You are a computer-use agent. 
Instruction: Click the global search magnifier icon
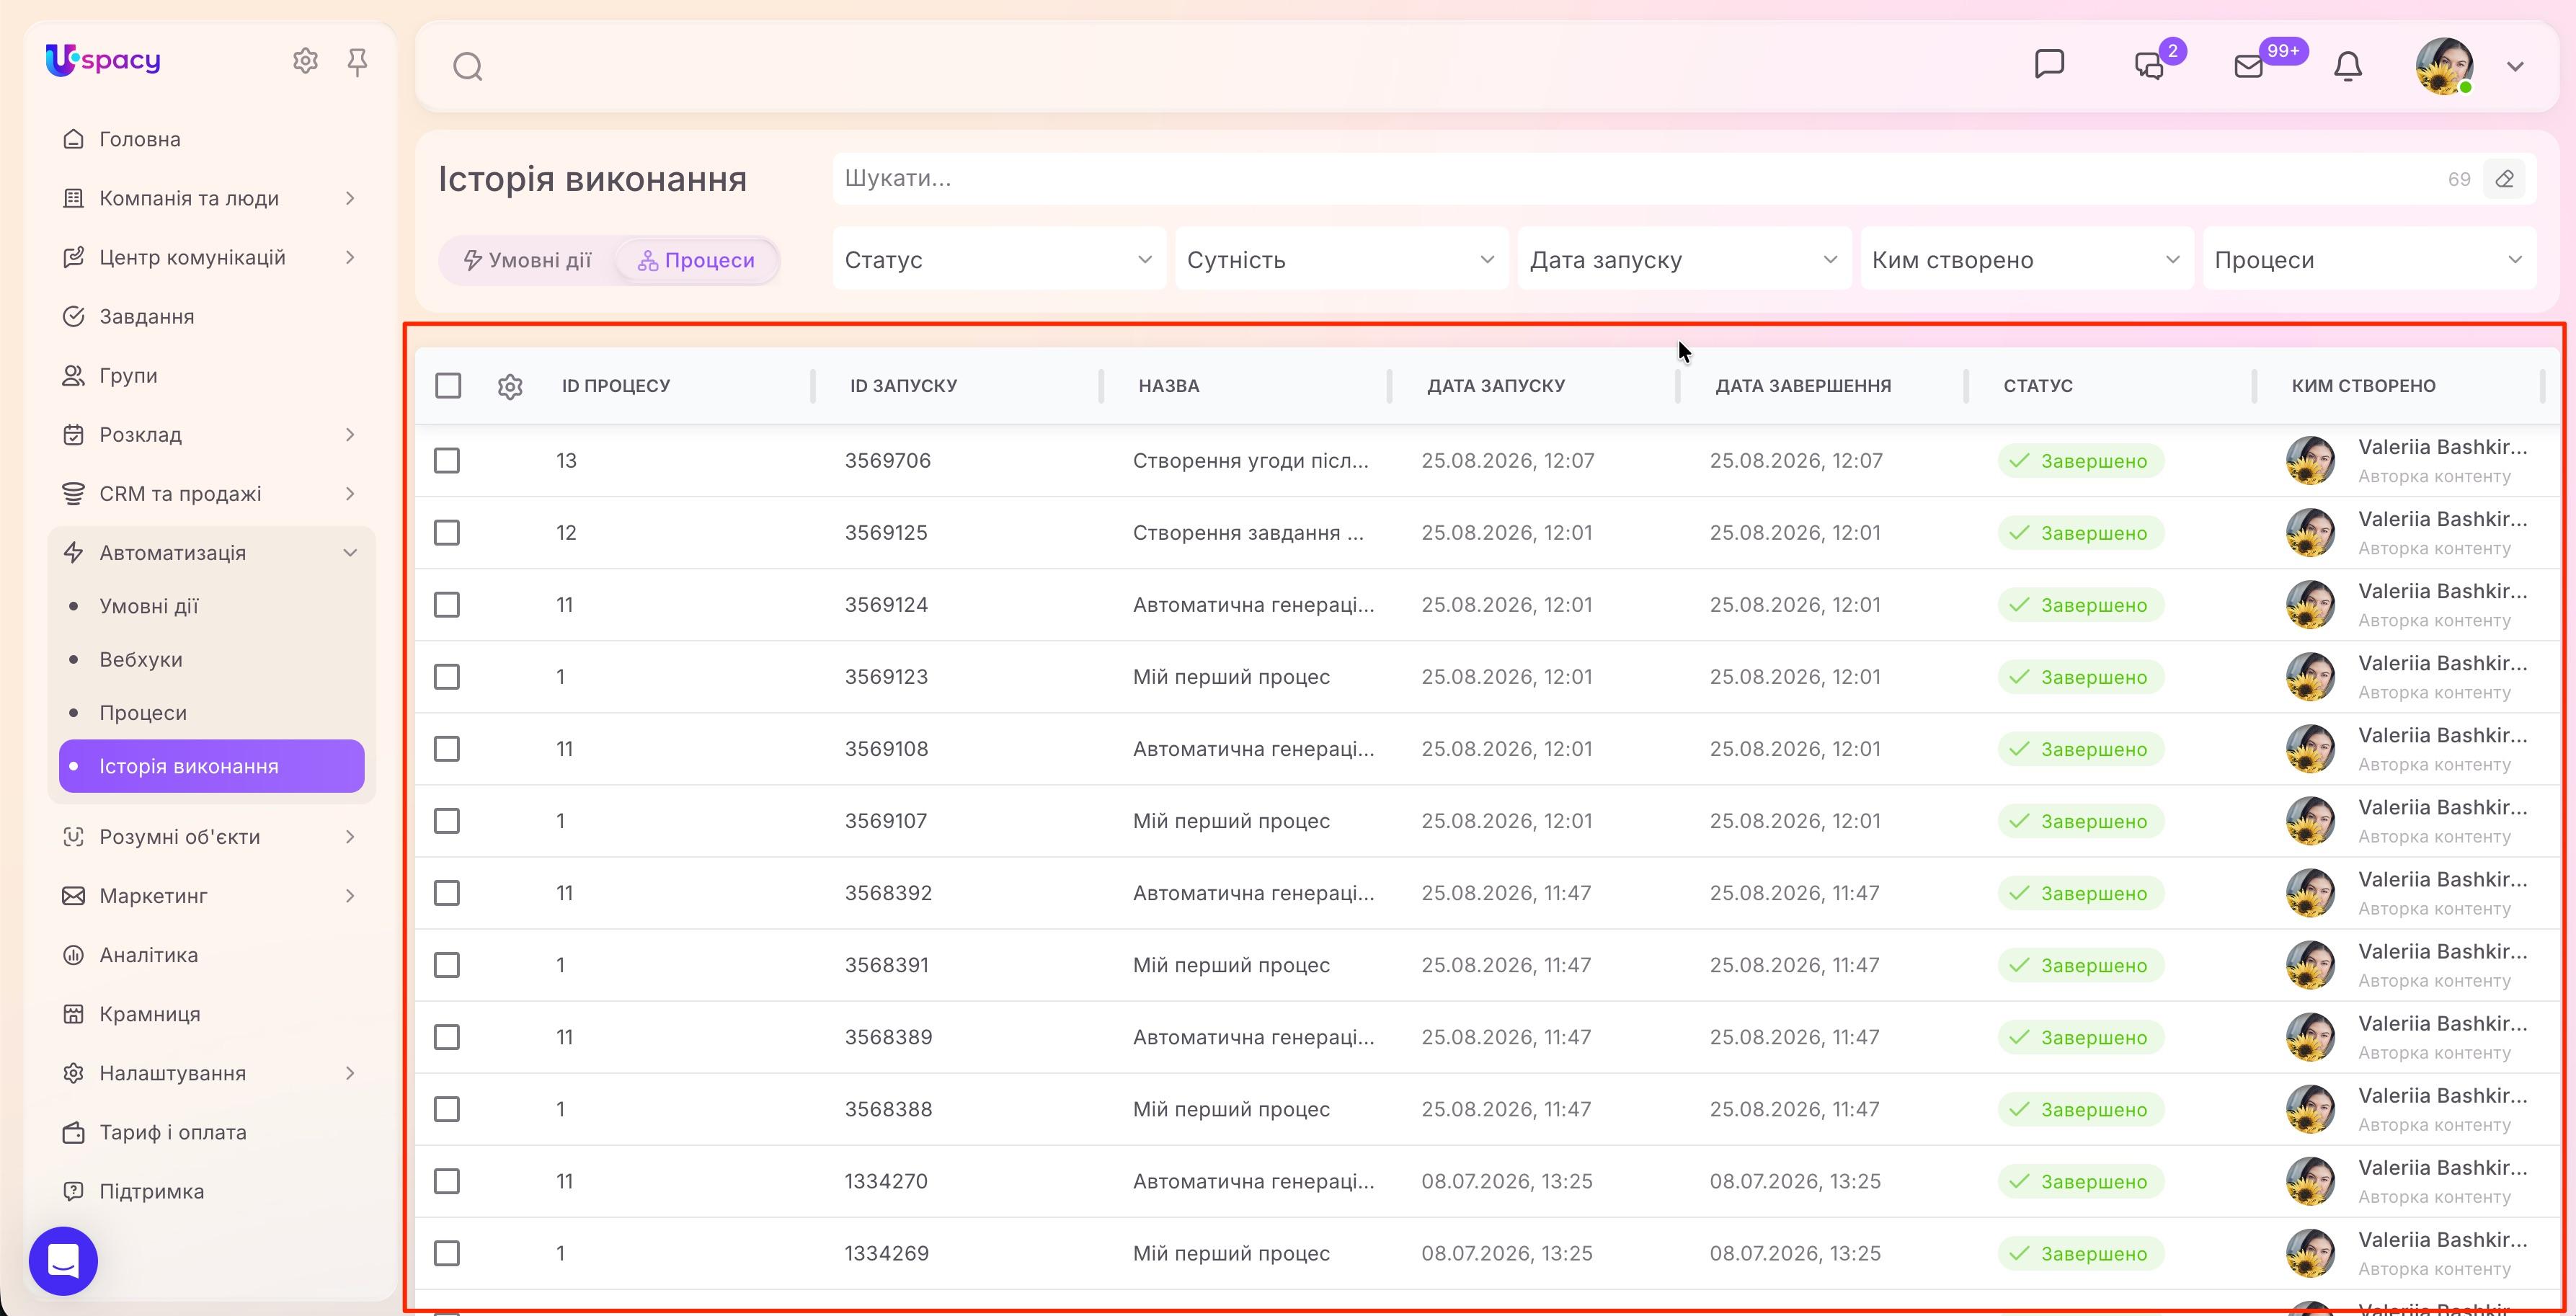(x=468, y=67)
